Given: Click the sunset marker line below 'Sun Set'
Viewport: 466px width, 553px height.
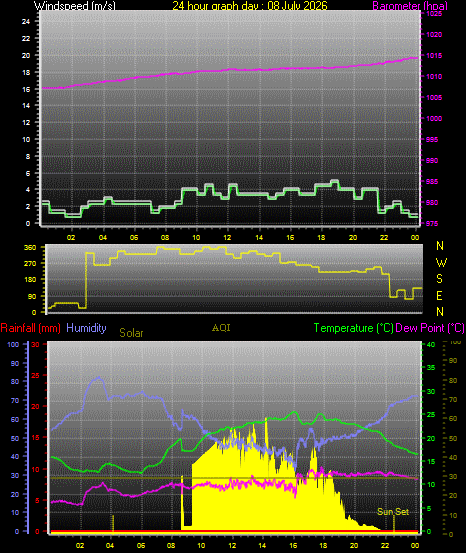Looking at the screenshot, I should [394, 524].
